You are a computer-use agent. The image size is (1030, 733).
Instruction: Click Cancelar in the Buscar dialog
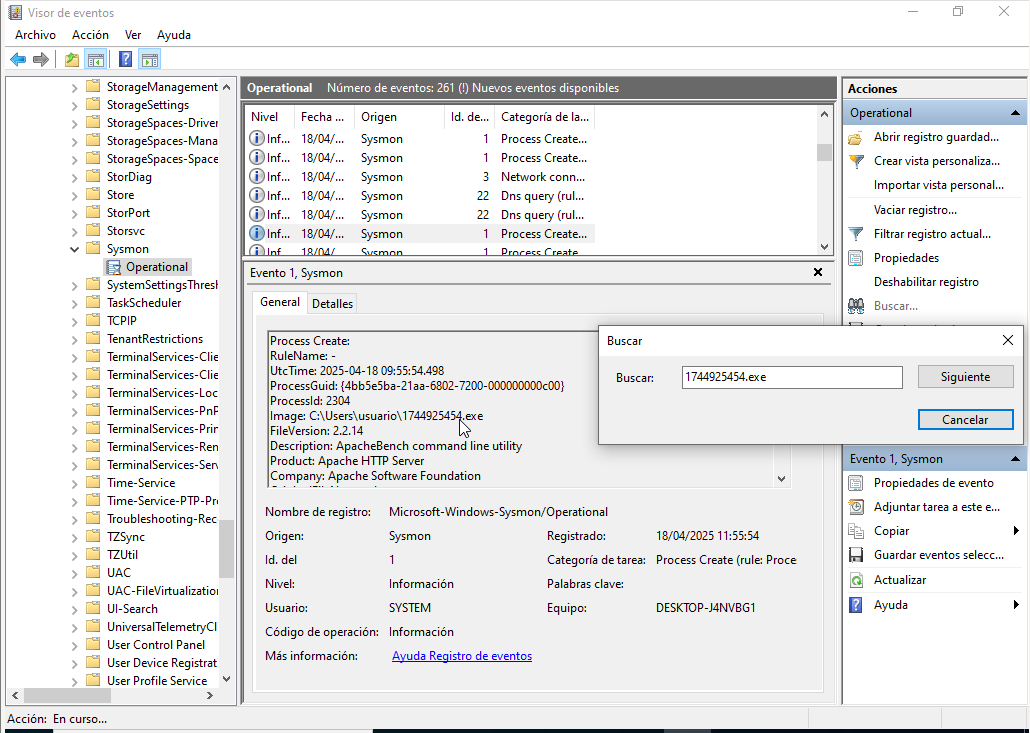965,420
